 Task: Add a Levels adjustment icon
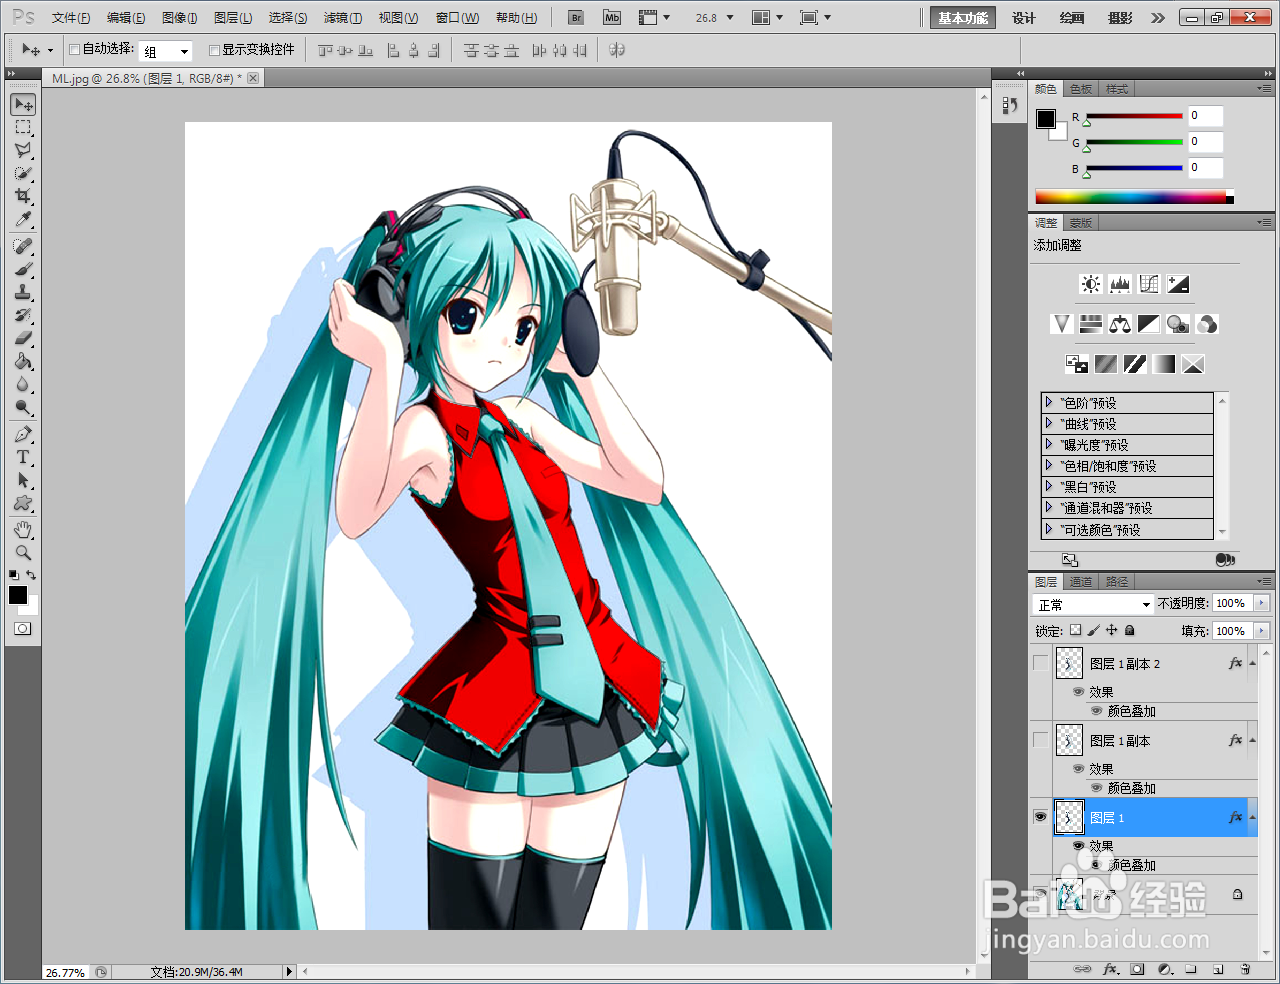tap(1120, 284)
